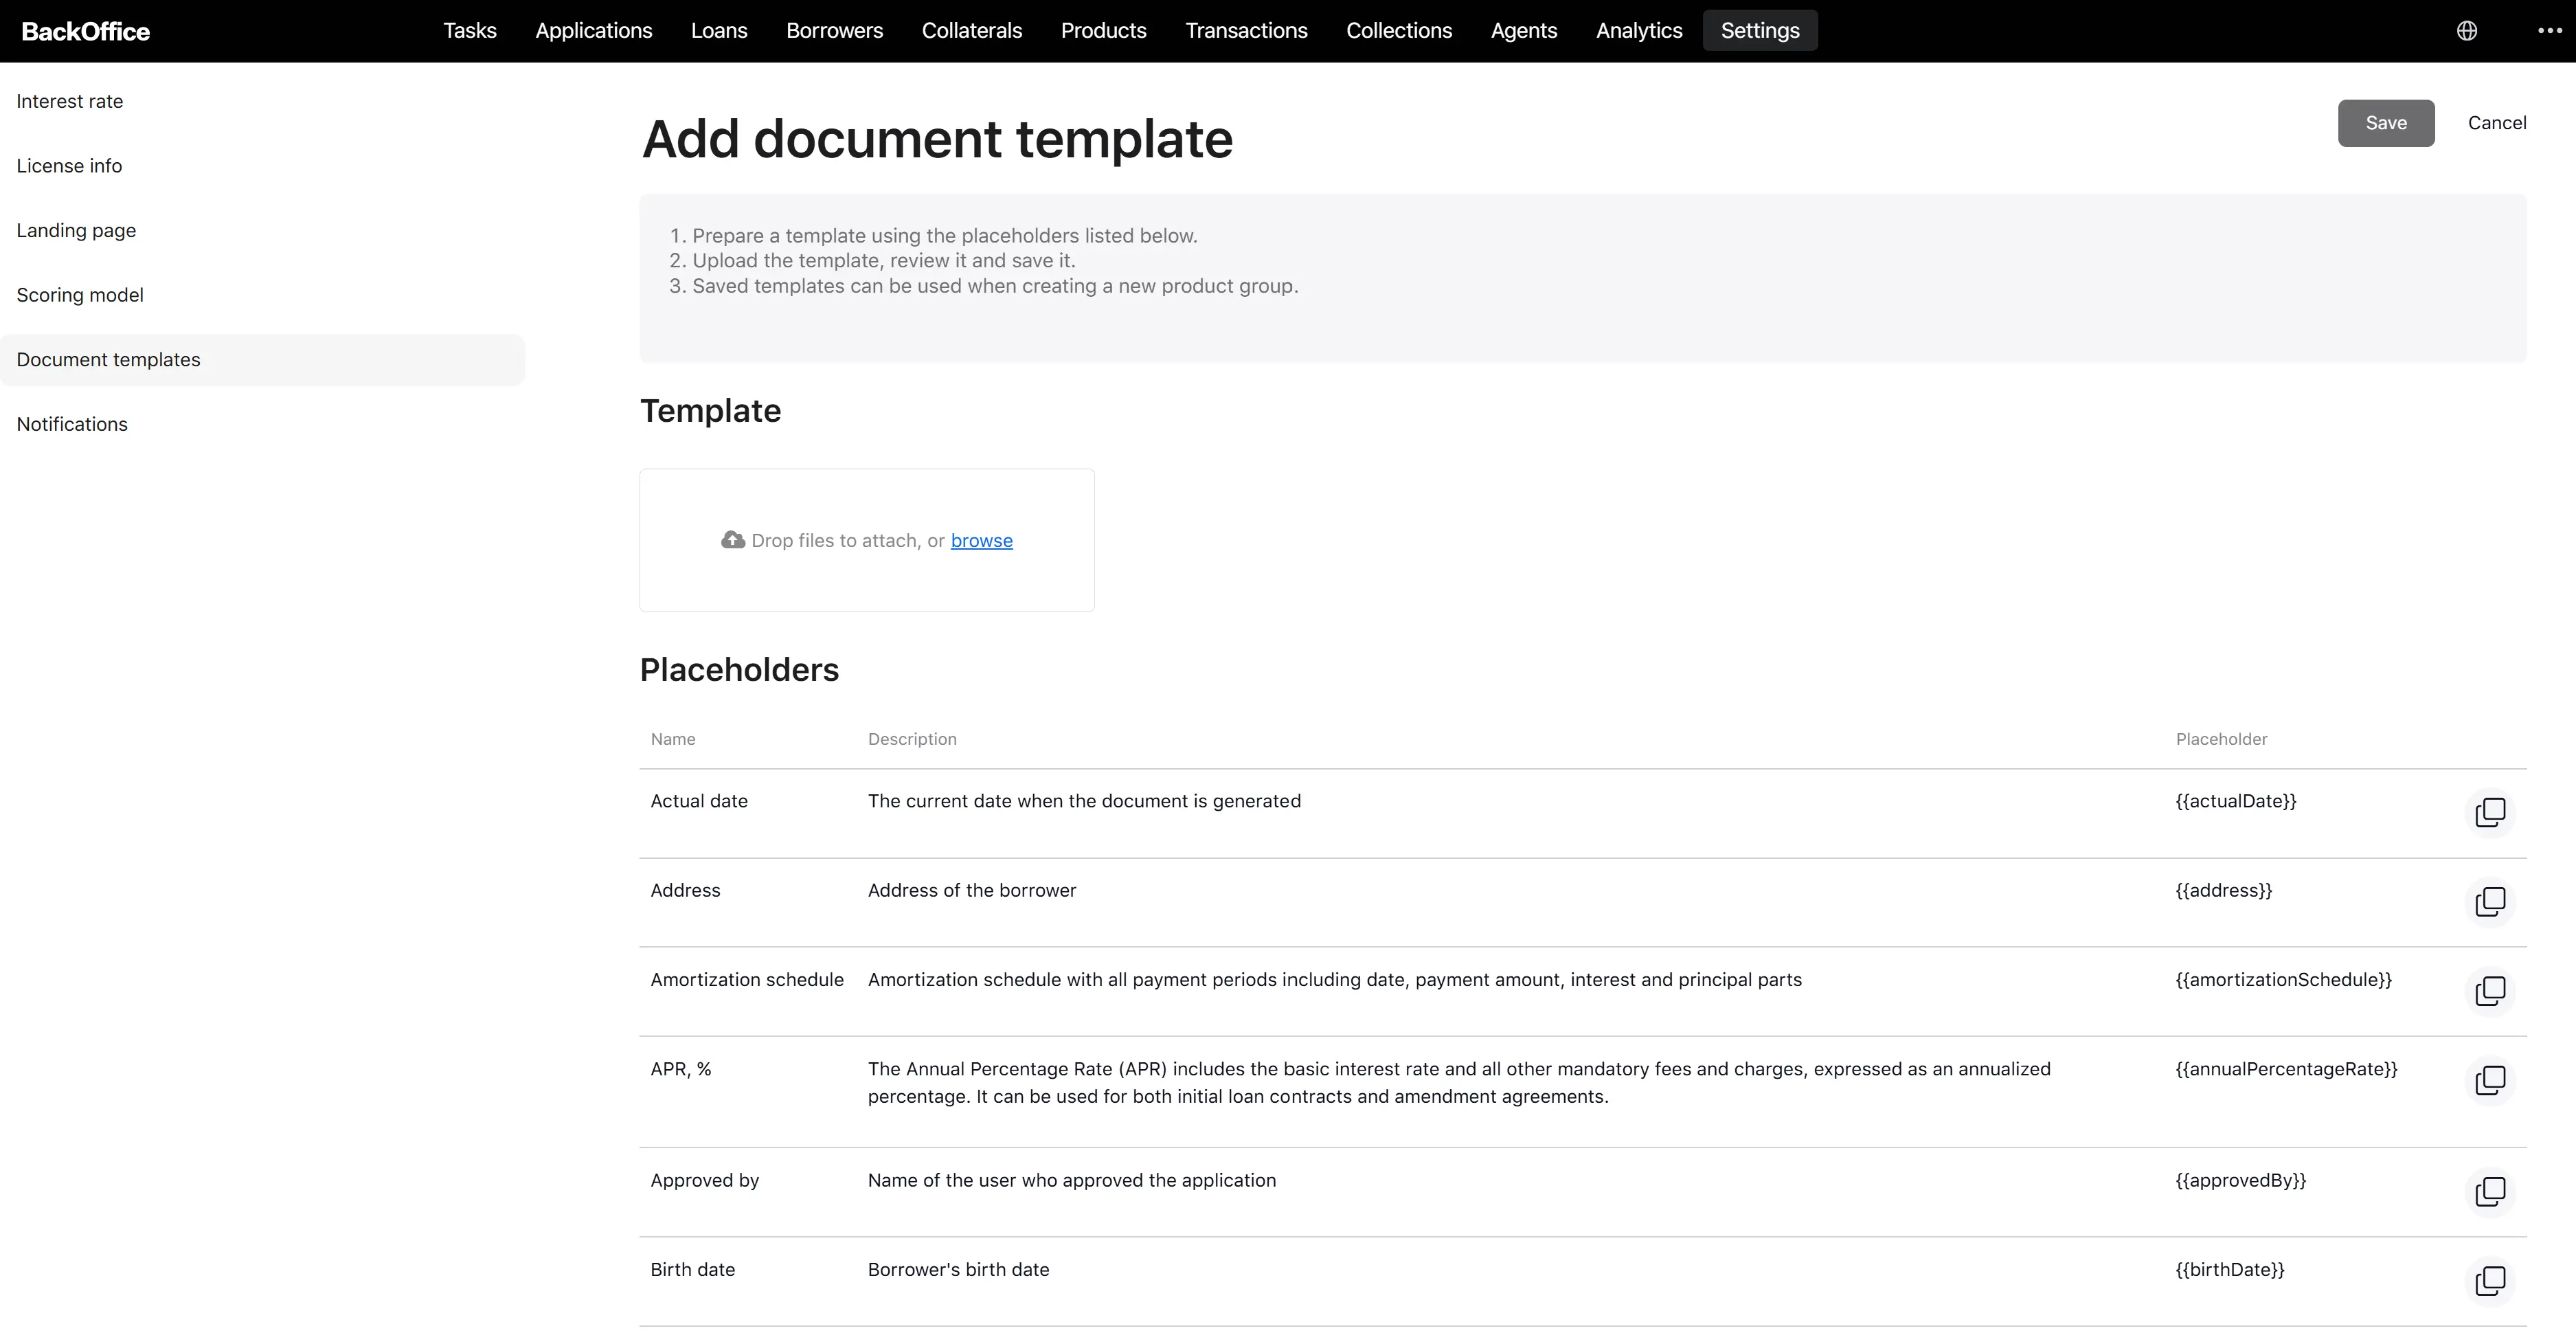
Task: Click the file drop zone area
Action: coord(867,540)
